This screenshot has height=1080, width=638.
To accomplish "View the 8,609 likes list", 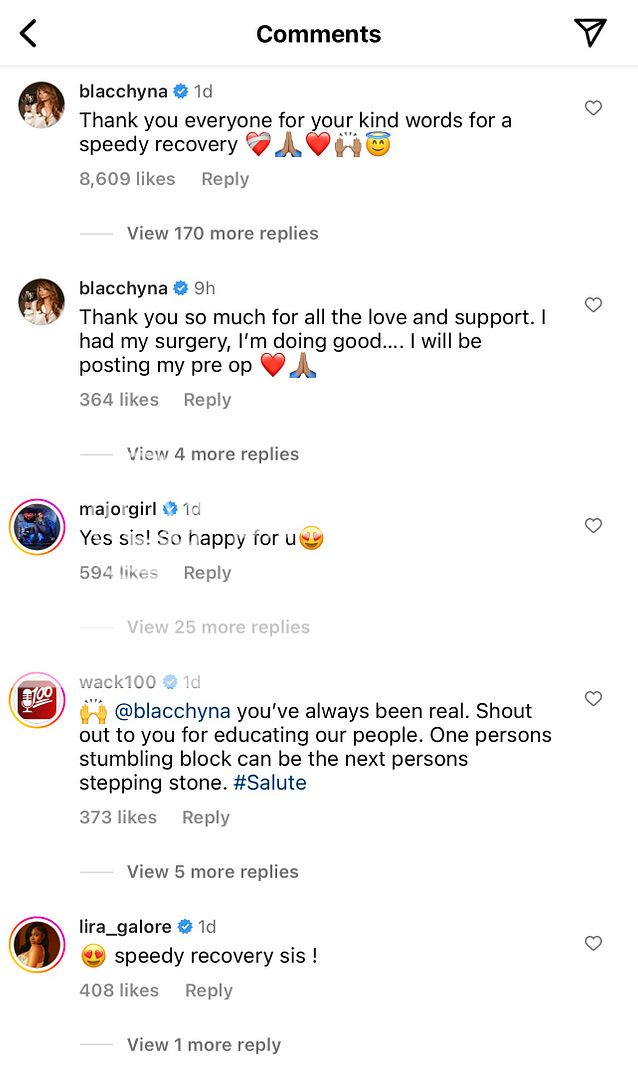I will tap(127, 179).
